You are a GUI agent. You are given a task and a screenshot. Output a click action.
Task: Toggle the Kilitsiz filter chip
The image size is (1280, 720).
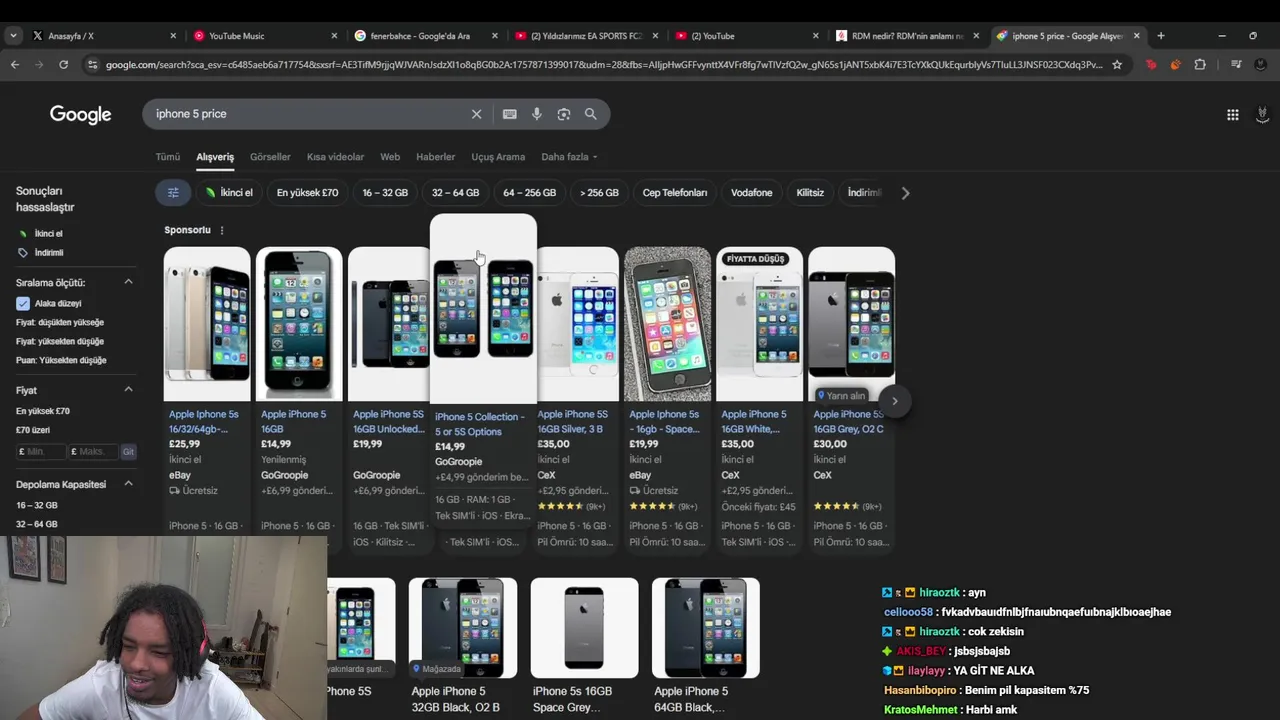(x=810, y=193)
